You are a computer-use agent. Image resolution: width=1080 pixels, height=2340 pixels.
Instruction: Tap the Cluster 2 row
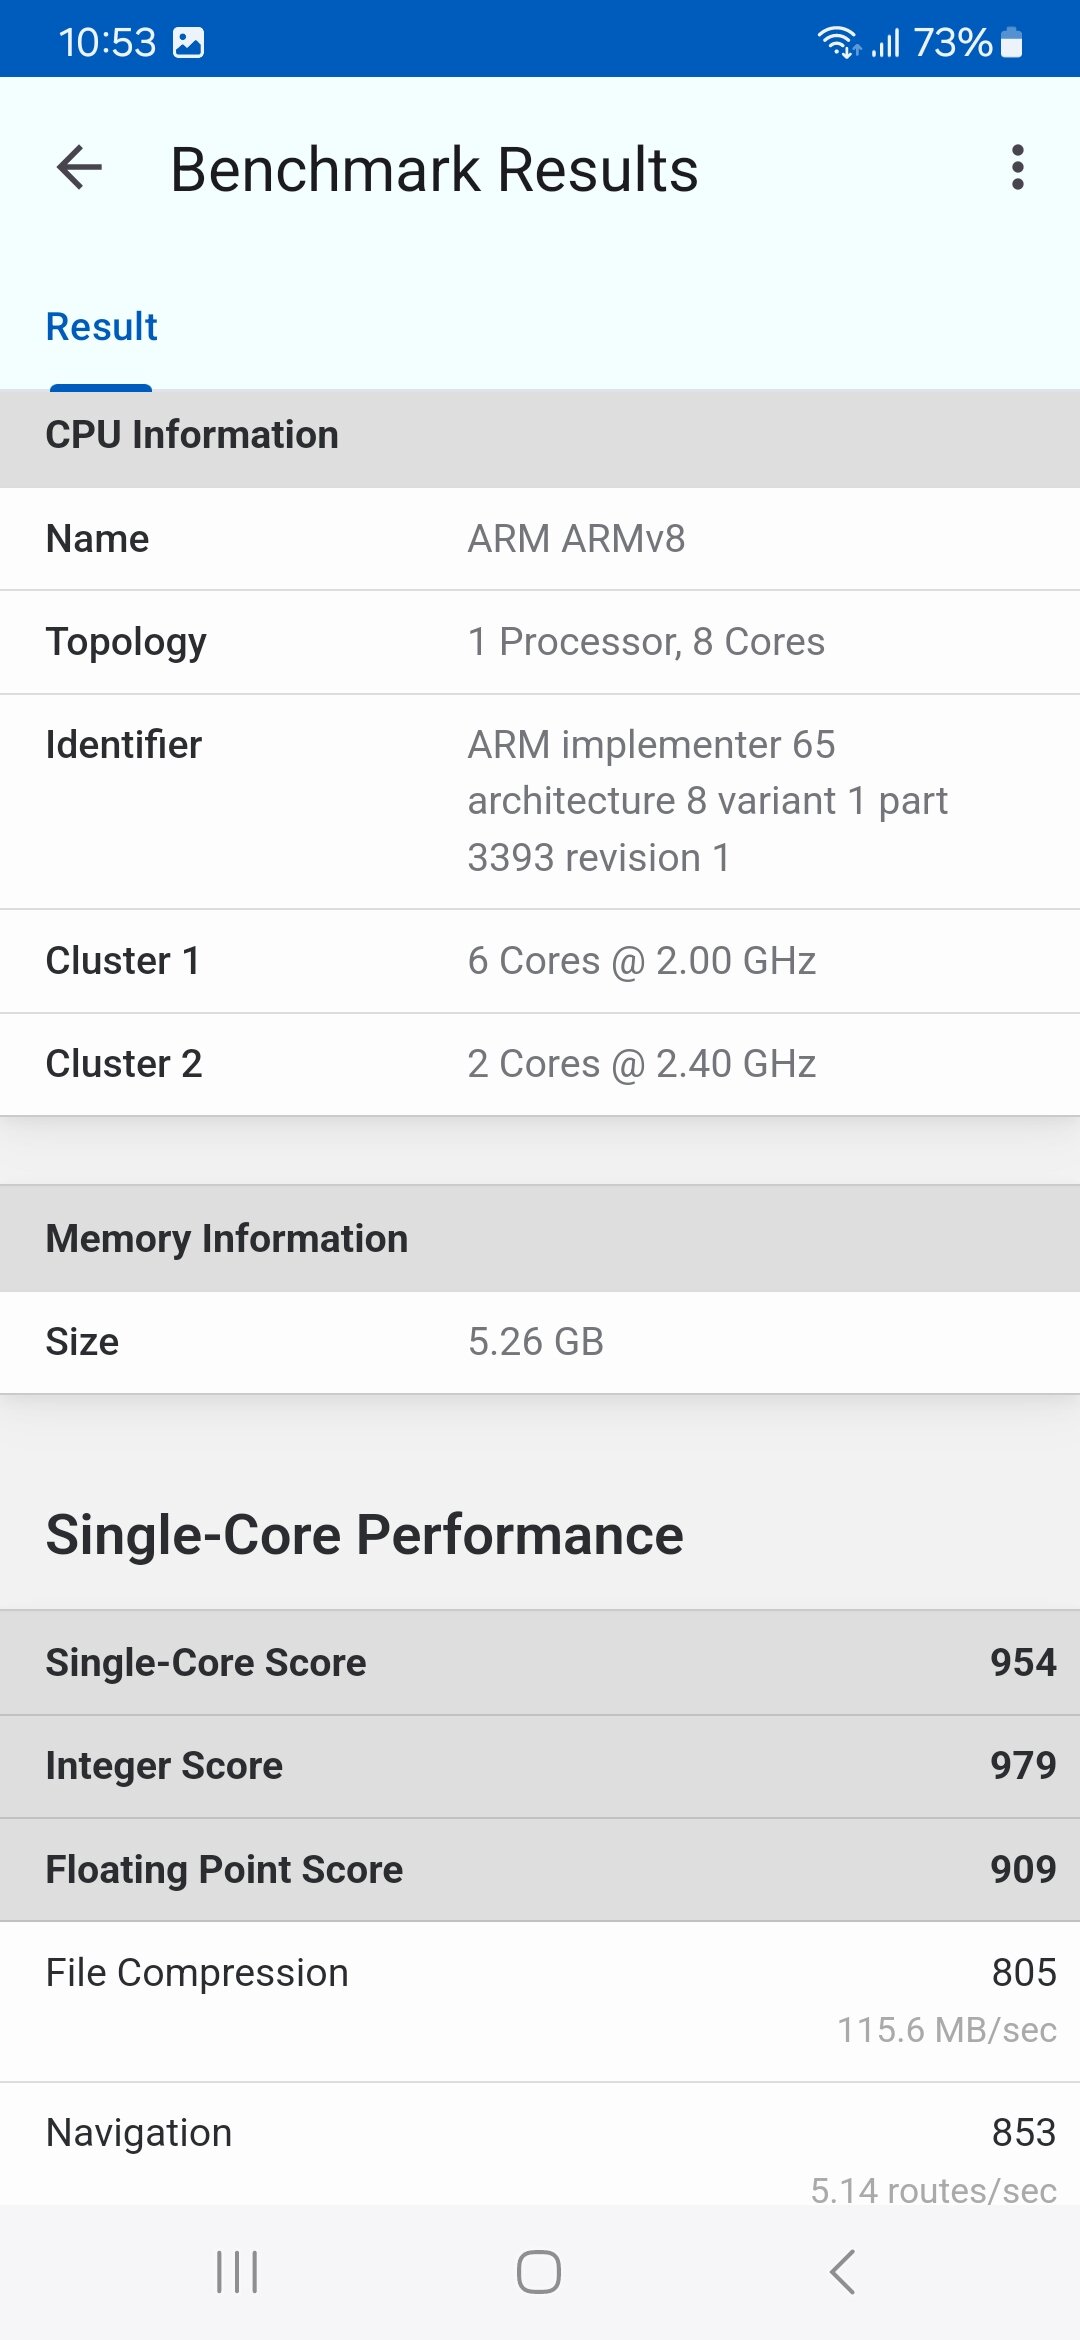540,1064
